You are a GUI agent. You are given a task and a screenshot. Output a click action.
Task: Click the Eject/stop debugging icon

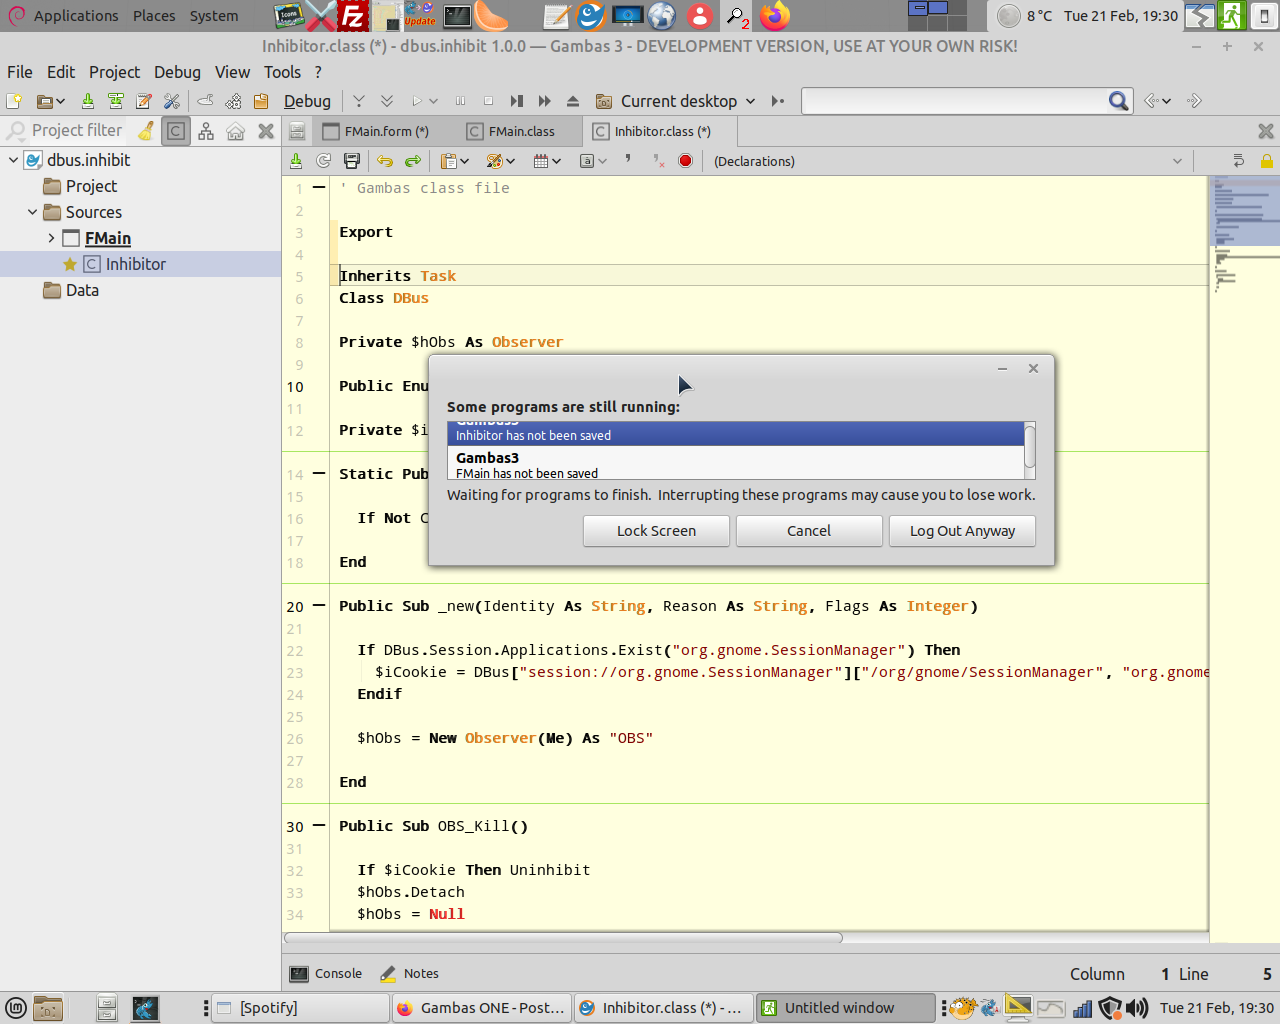point(573,101)
